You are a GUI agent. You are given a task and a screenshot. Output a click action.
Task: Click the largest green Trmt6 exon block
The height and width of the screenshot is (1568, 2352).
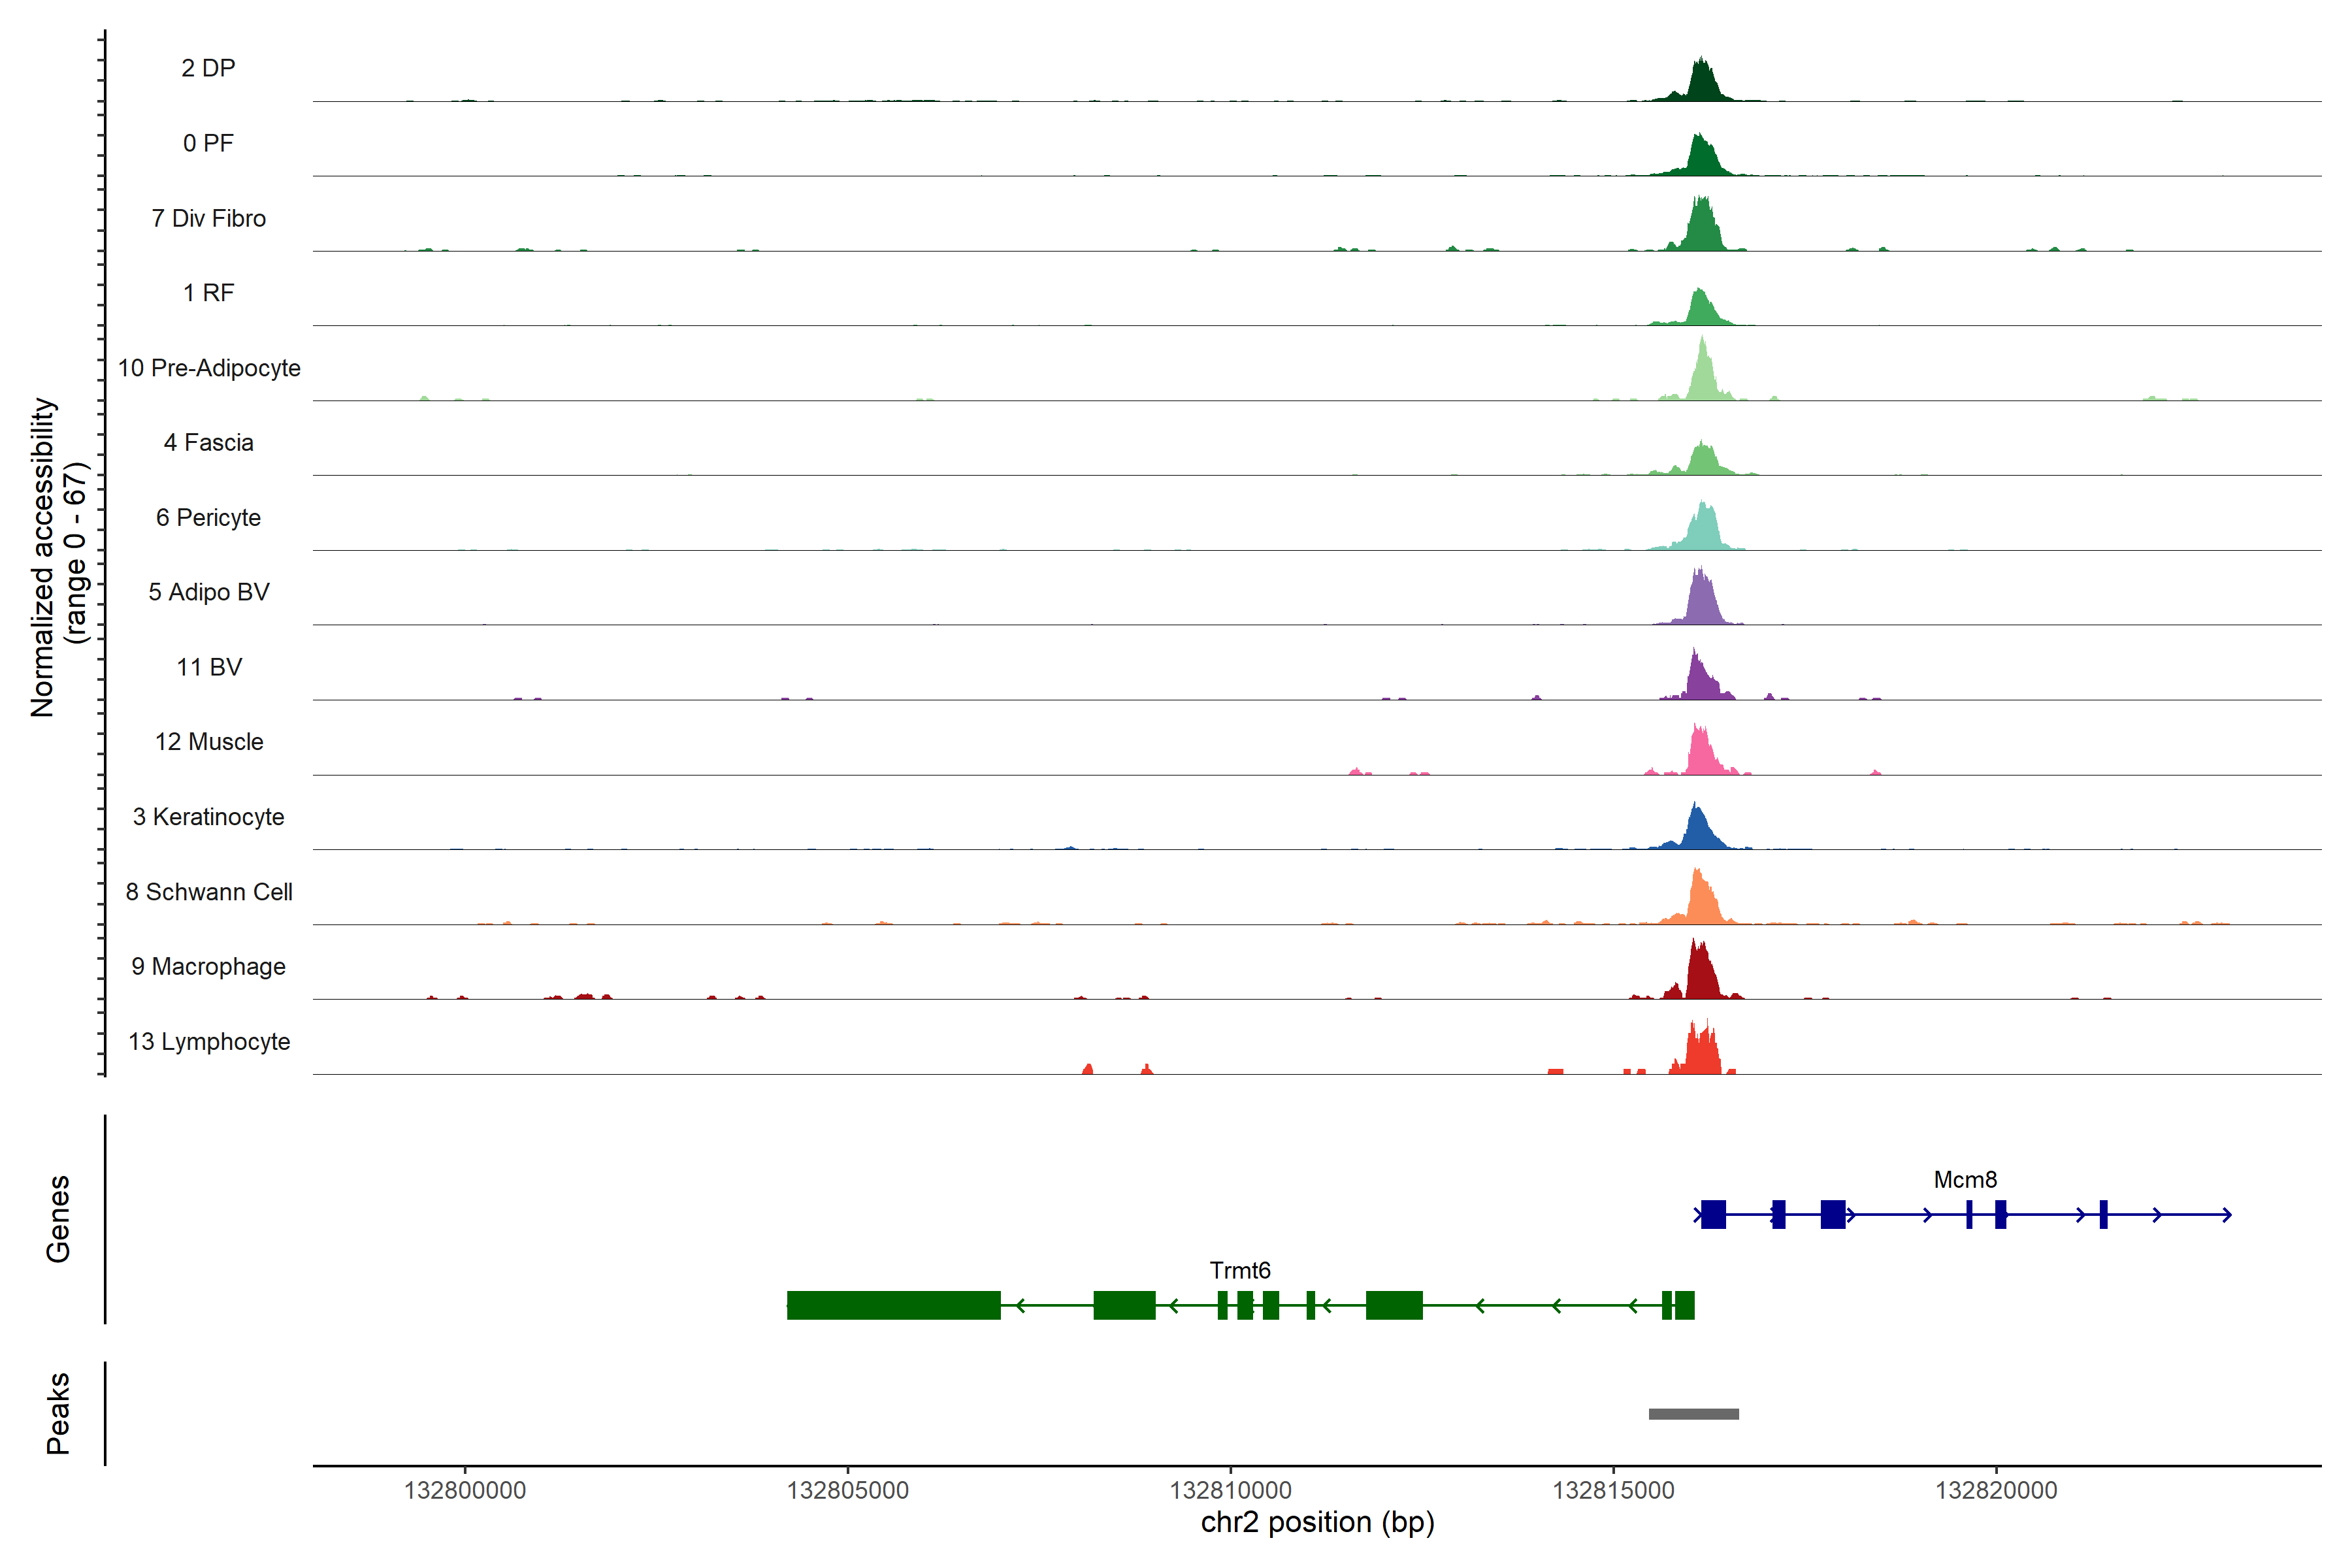[893, 1305]
